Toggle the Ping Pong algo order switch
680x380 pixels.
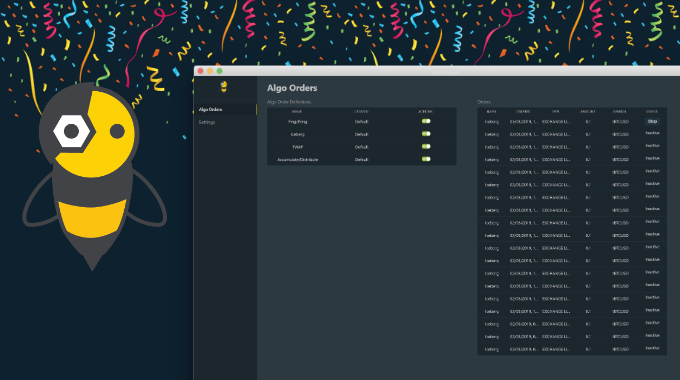point(426,121)
